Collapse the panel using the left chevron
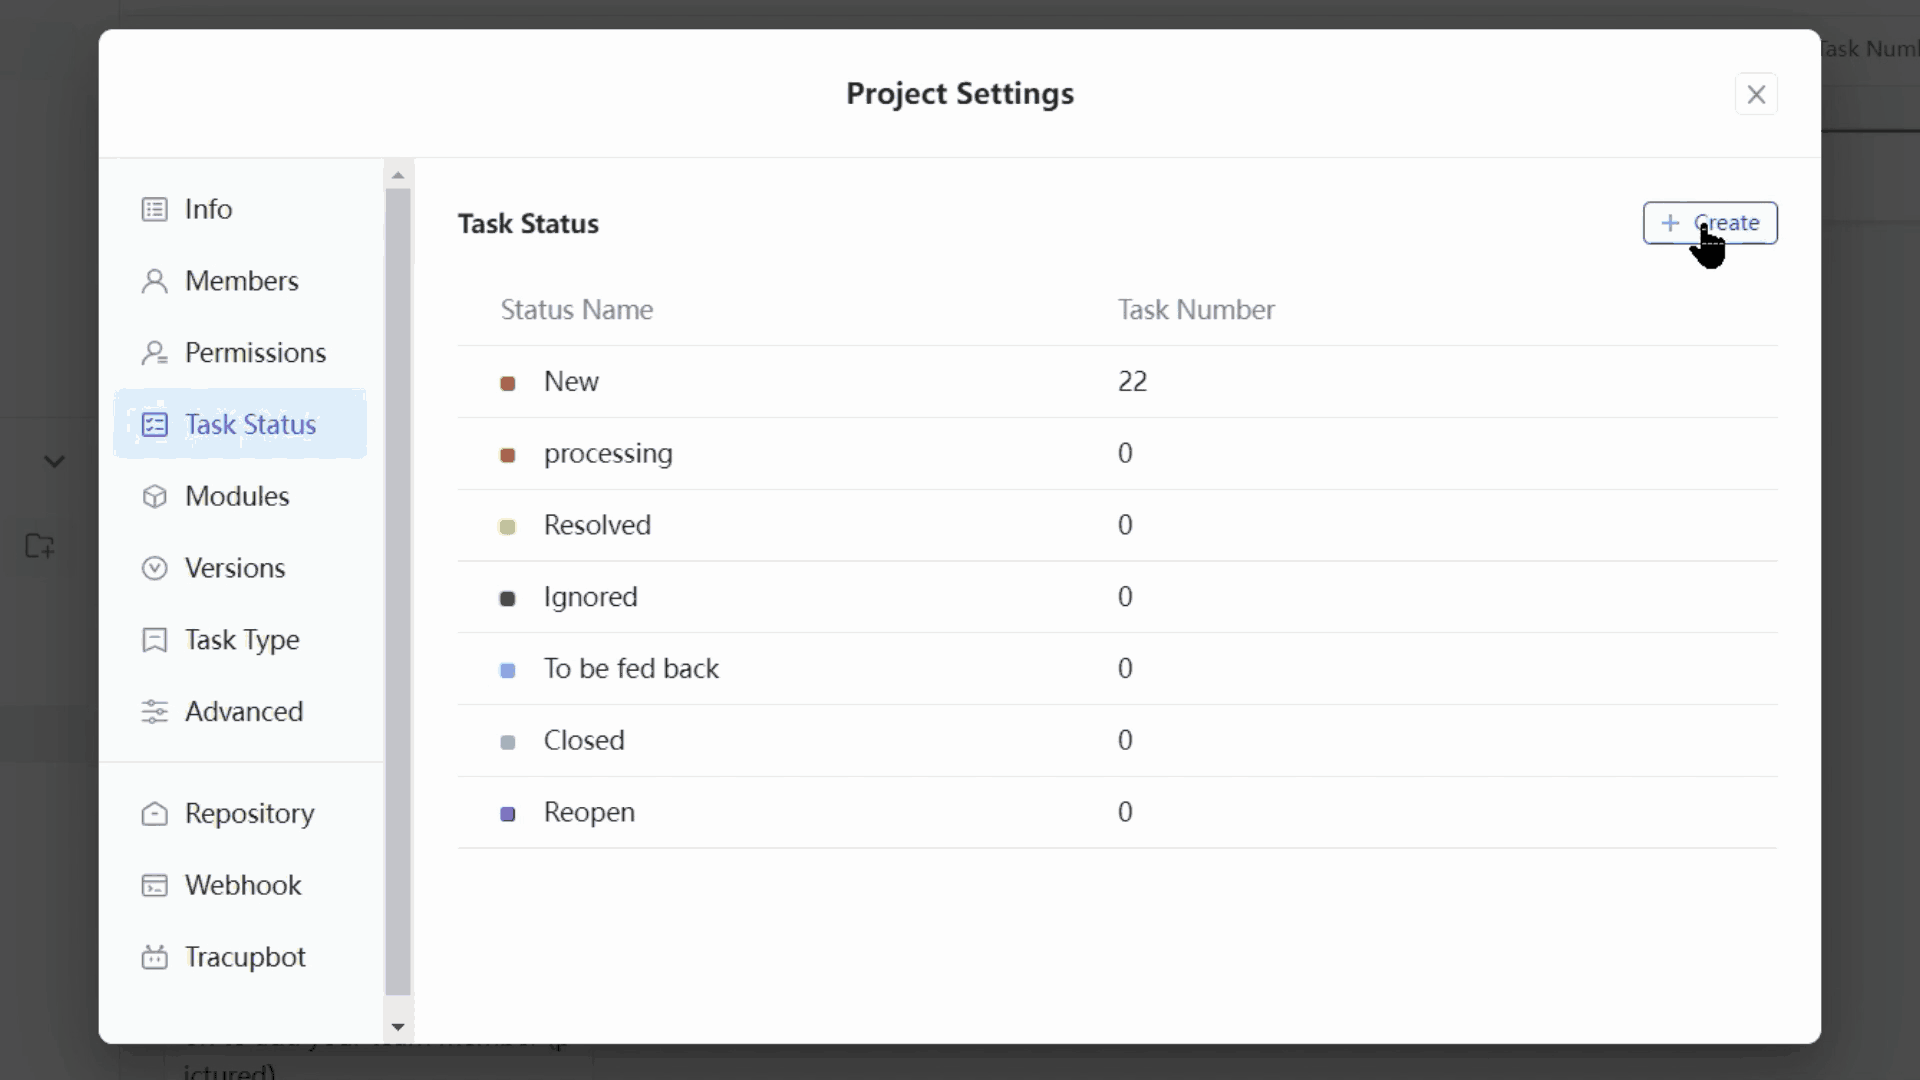This screenshot has height=1080, width=1920. coord(54,461)
